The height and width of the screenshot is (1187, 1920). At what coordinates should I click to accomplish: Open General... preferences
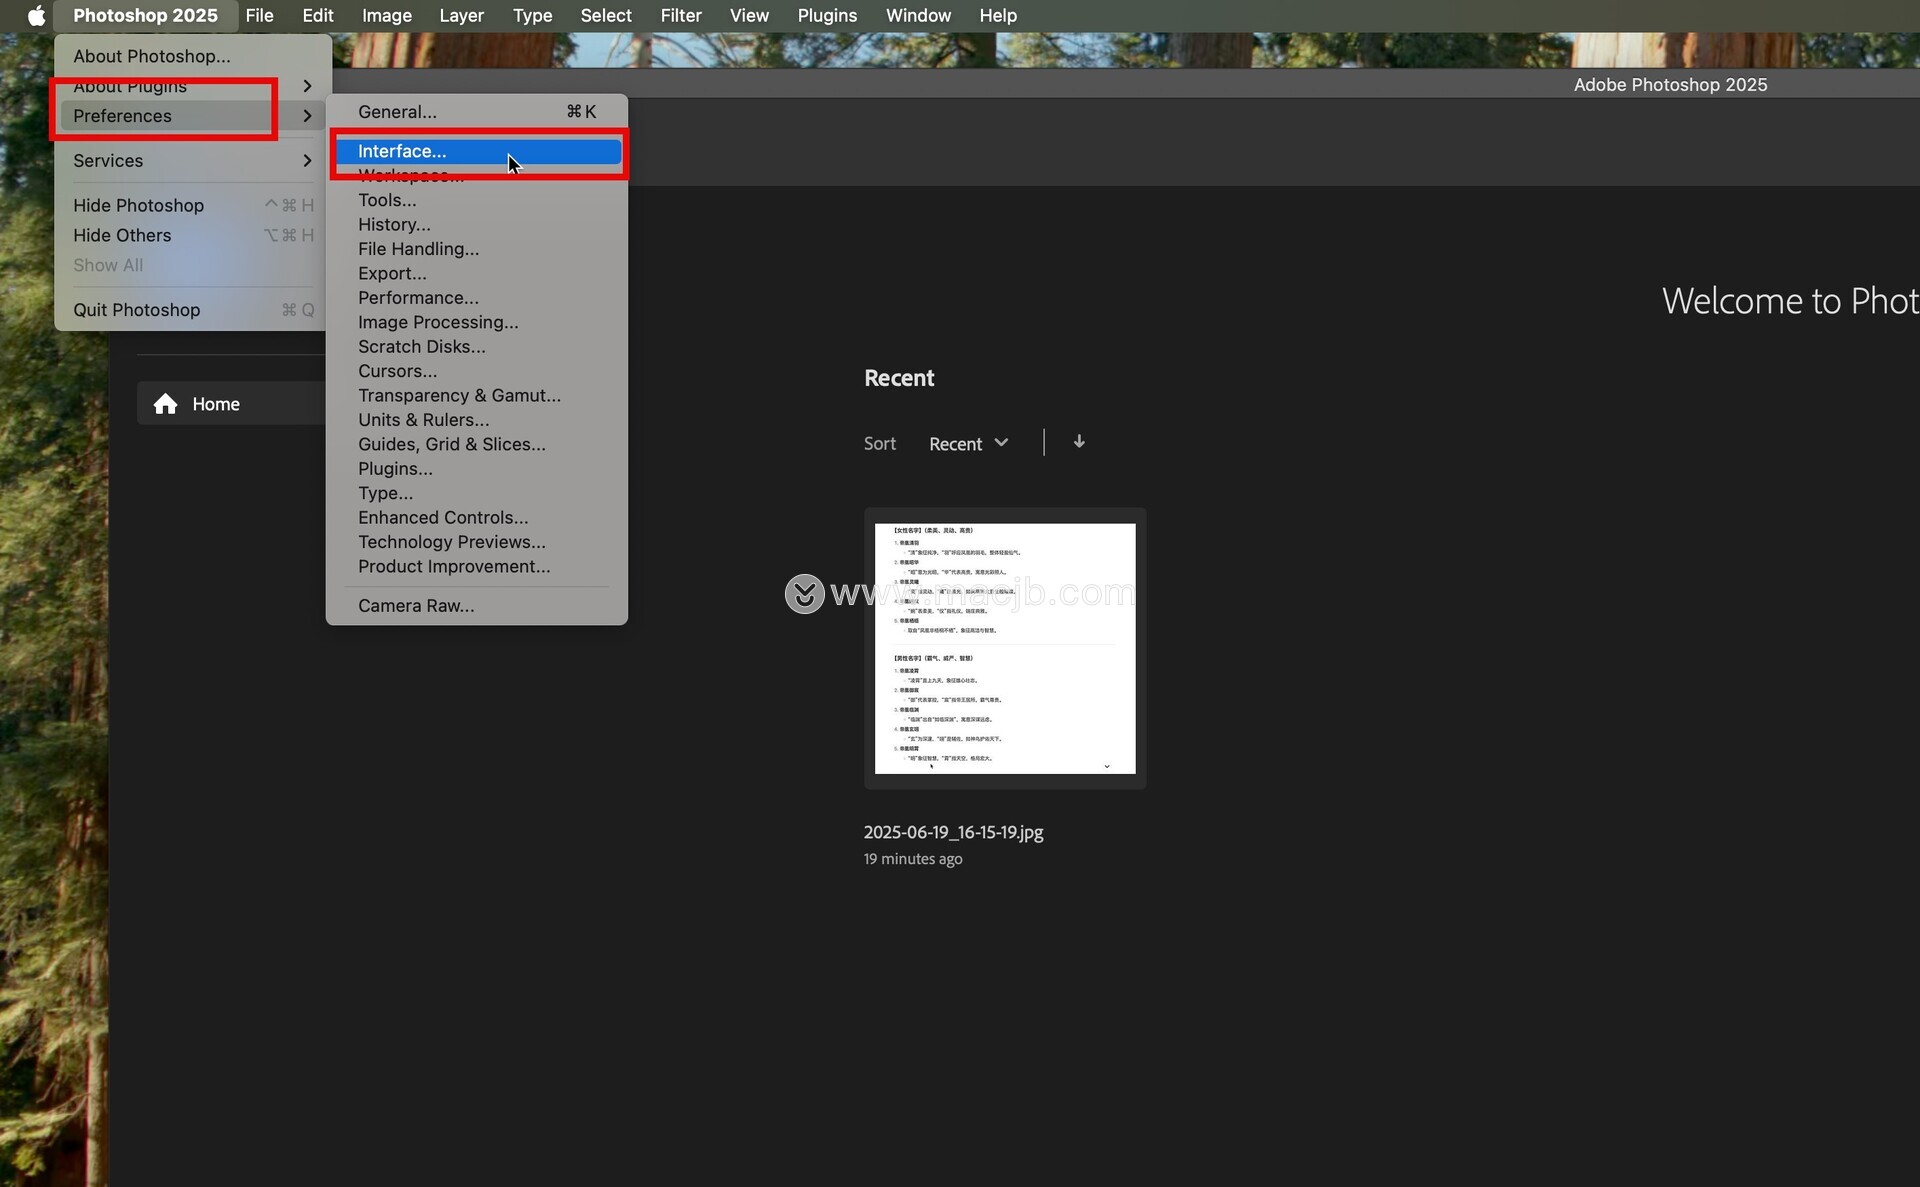point(477,112)
